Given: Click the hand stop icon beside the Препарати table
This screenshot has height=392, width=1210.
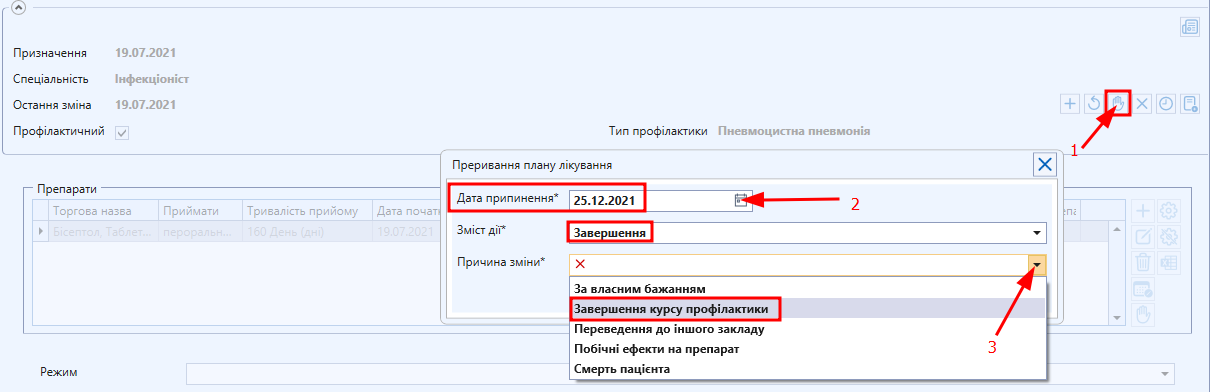Looking at the screenshot, I should point(1143,315).
